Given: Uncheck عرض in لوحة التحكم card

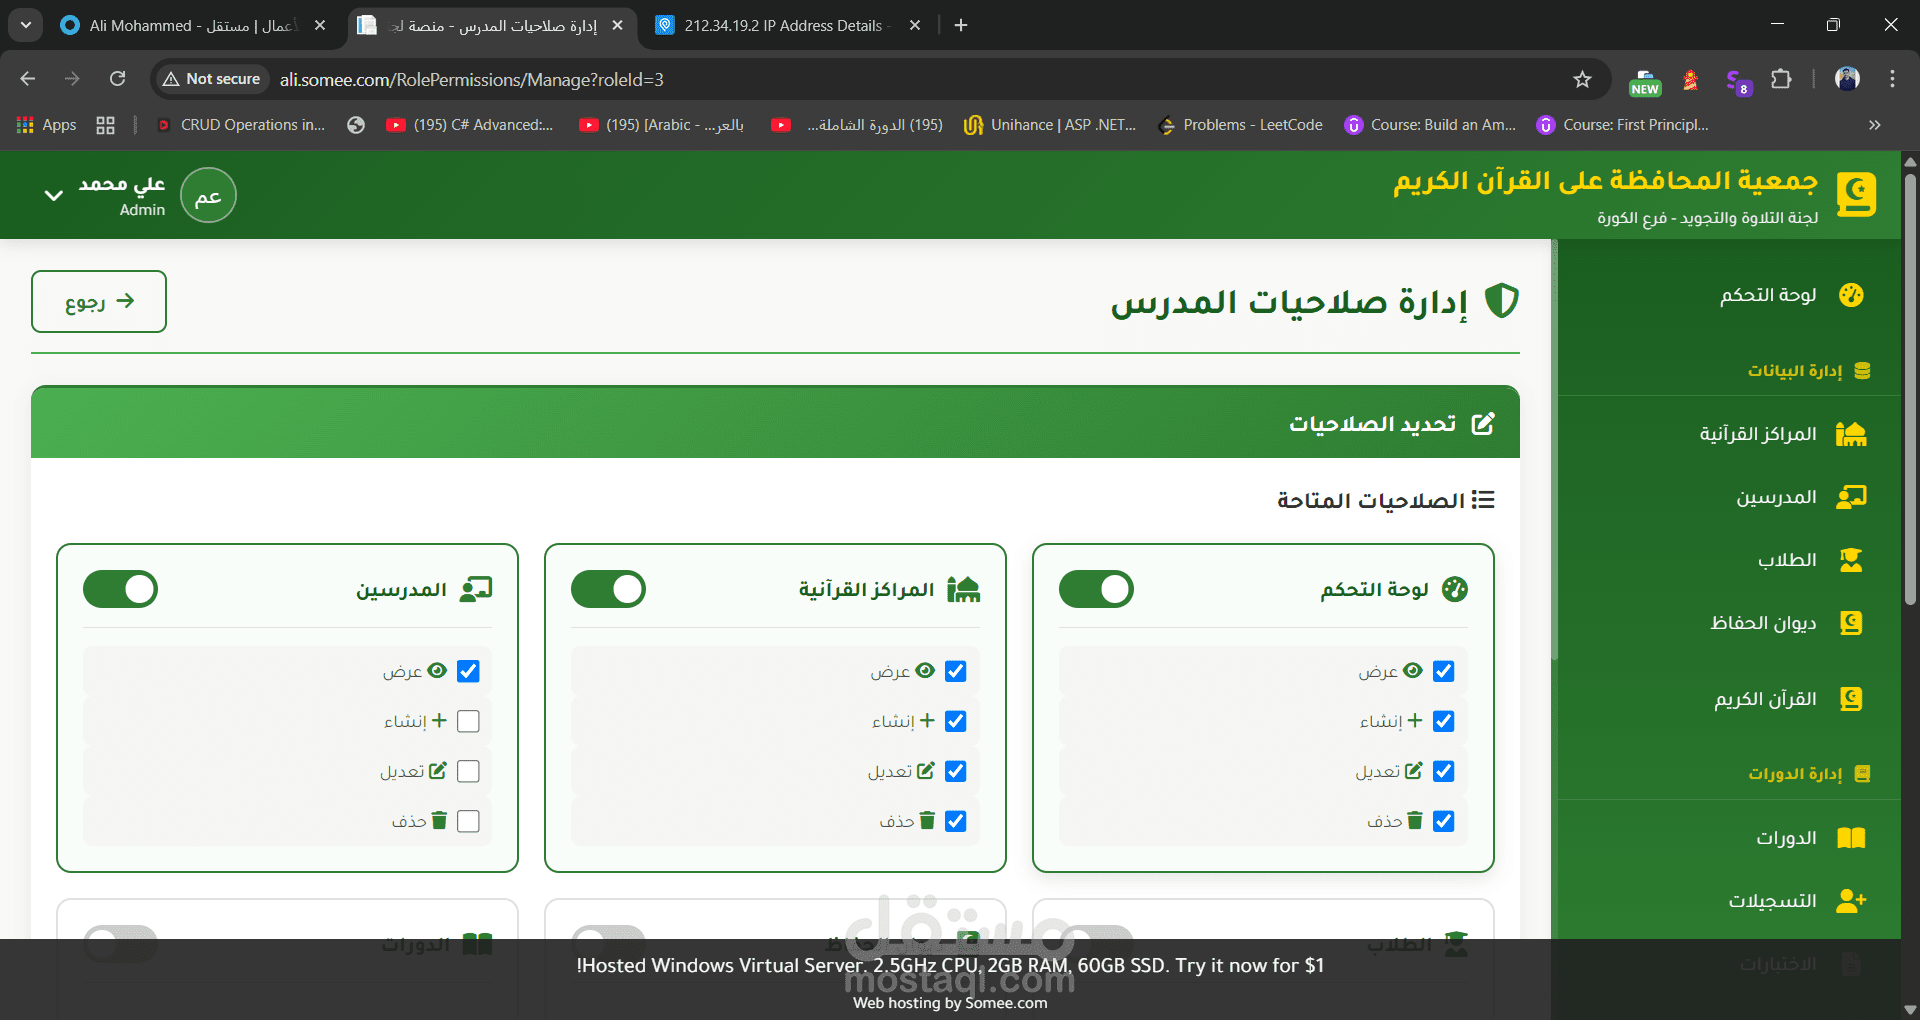Looking at the screenshot, I should pyautogui.click(x=1443, y=671).
